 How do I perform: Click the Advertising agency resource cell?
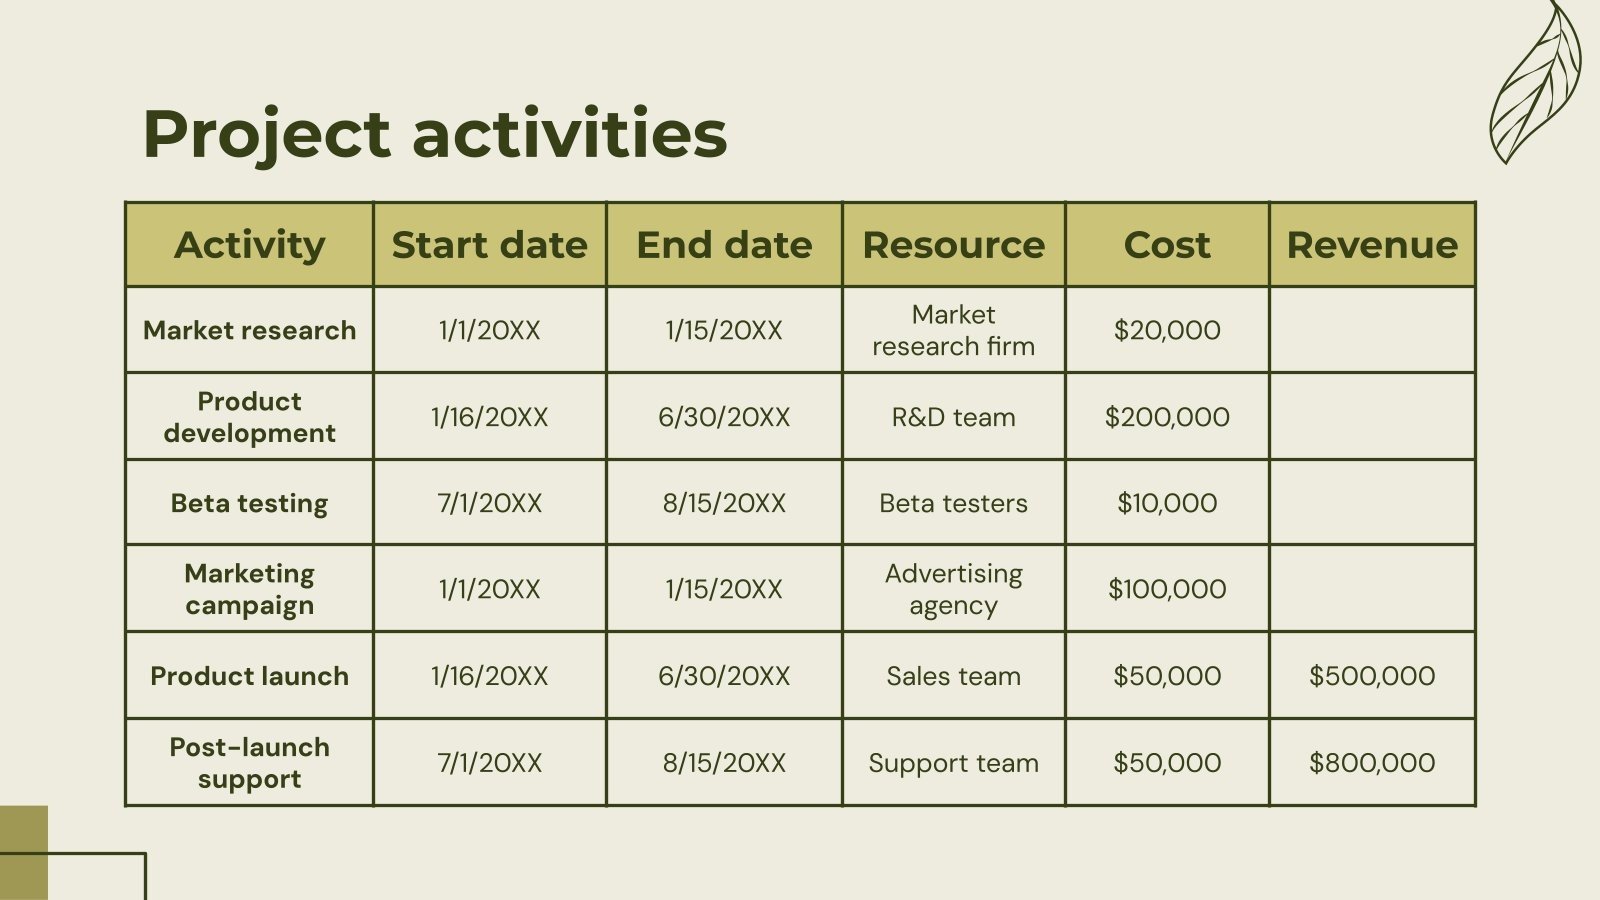pos(953,589)
